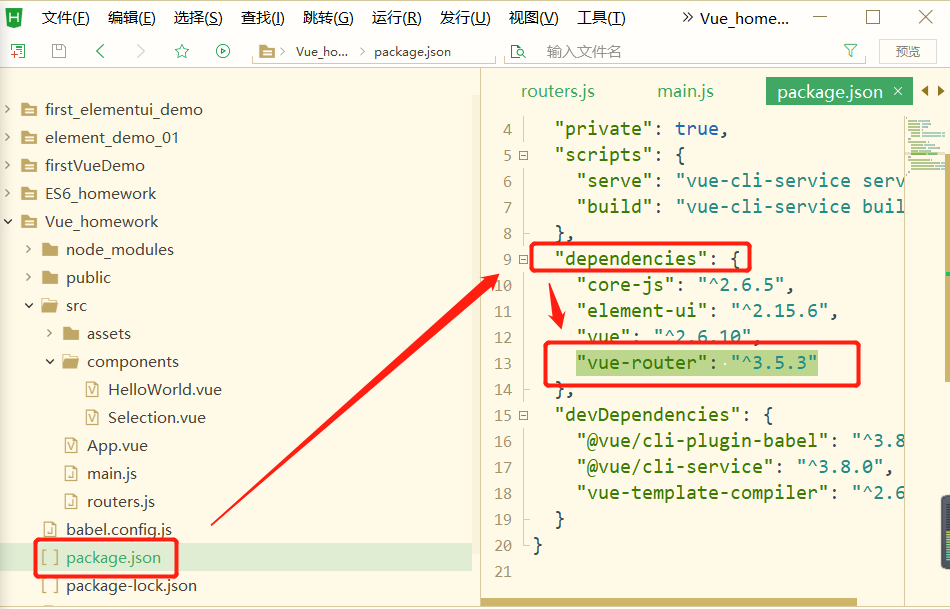Click the App.vue file icon
Image resolution: width=950 pixels, height=609 pixels.
pyautogui.click(x=71, y=445)
